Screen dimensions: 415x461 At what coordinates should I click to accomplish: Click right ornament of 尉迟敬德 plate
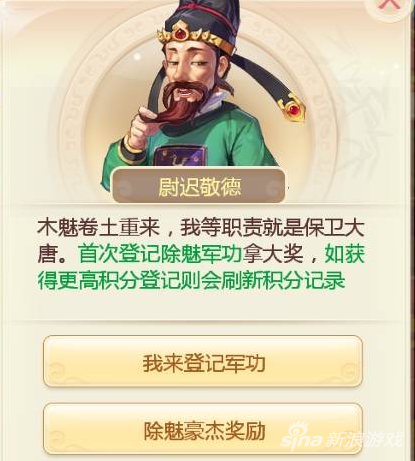pos(274,189)
